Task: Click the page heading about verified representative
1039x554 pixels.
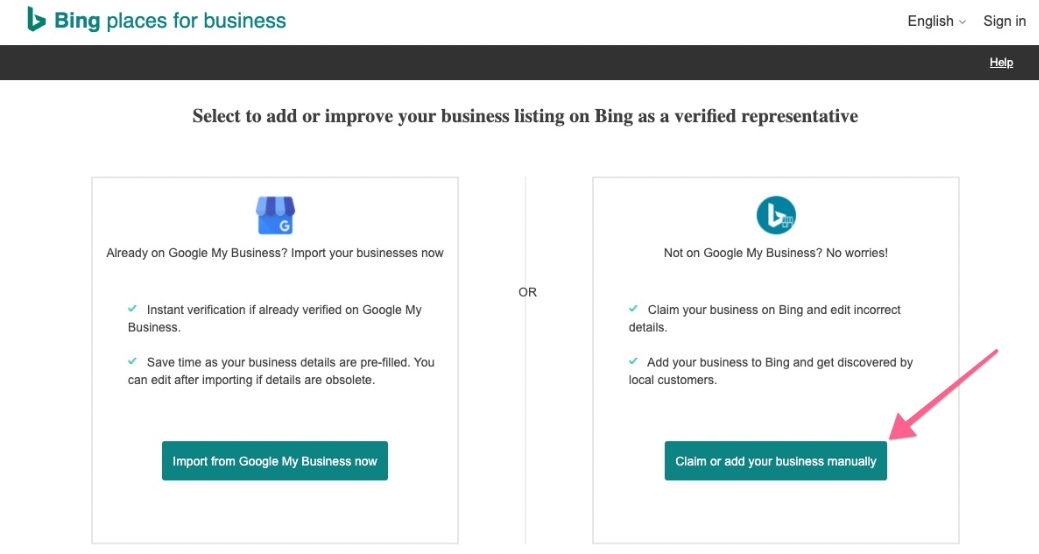Action: (x=525, y=116)
